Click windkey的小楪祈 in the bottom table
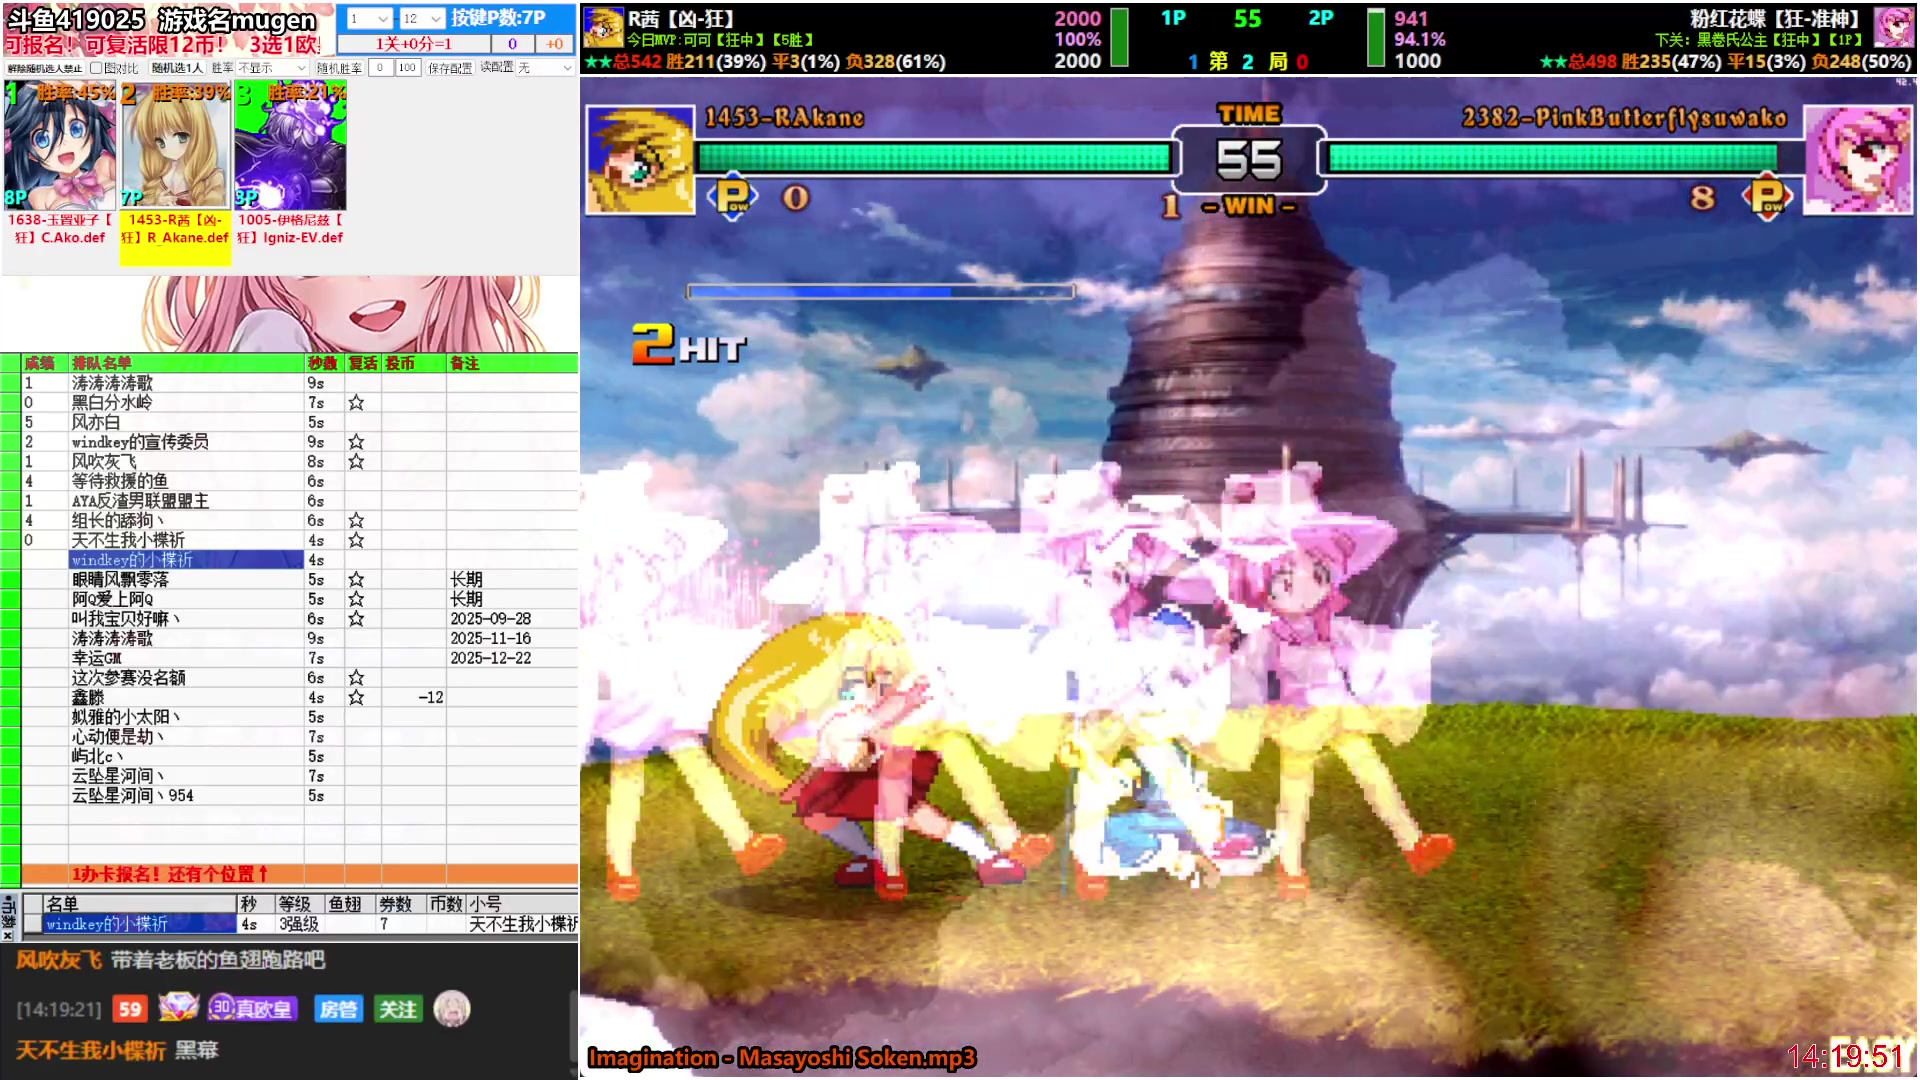 pos(140,924)
